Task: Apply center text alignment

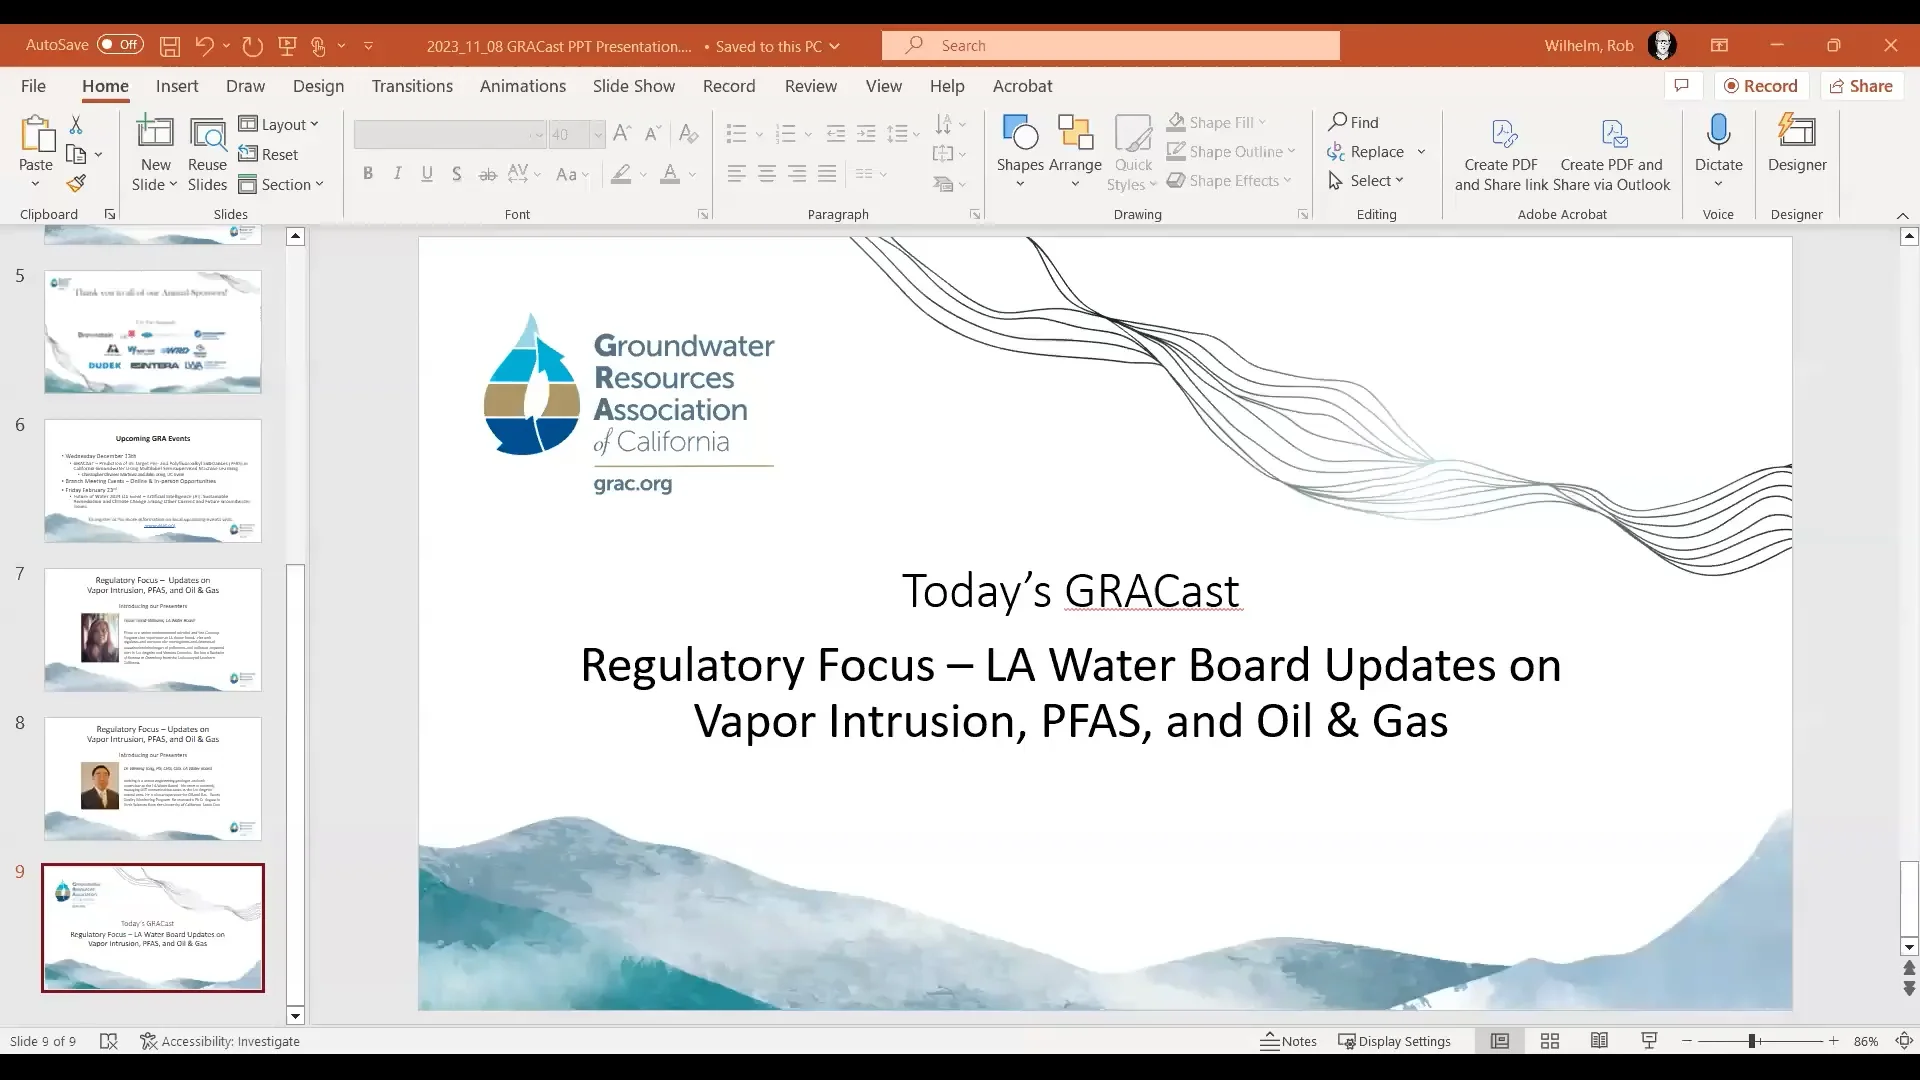Action: (x=767, y=173)
